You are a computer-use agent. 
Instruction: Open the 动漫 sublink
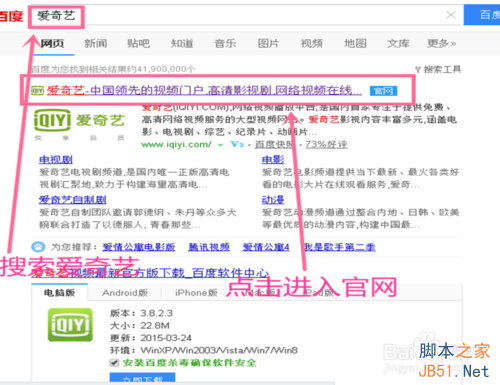(x=273, y=200)
